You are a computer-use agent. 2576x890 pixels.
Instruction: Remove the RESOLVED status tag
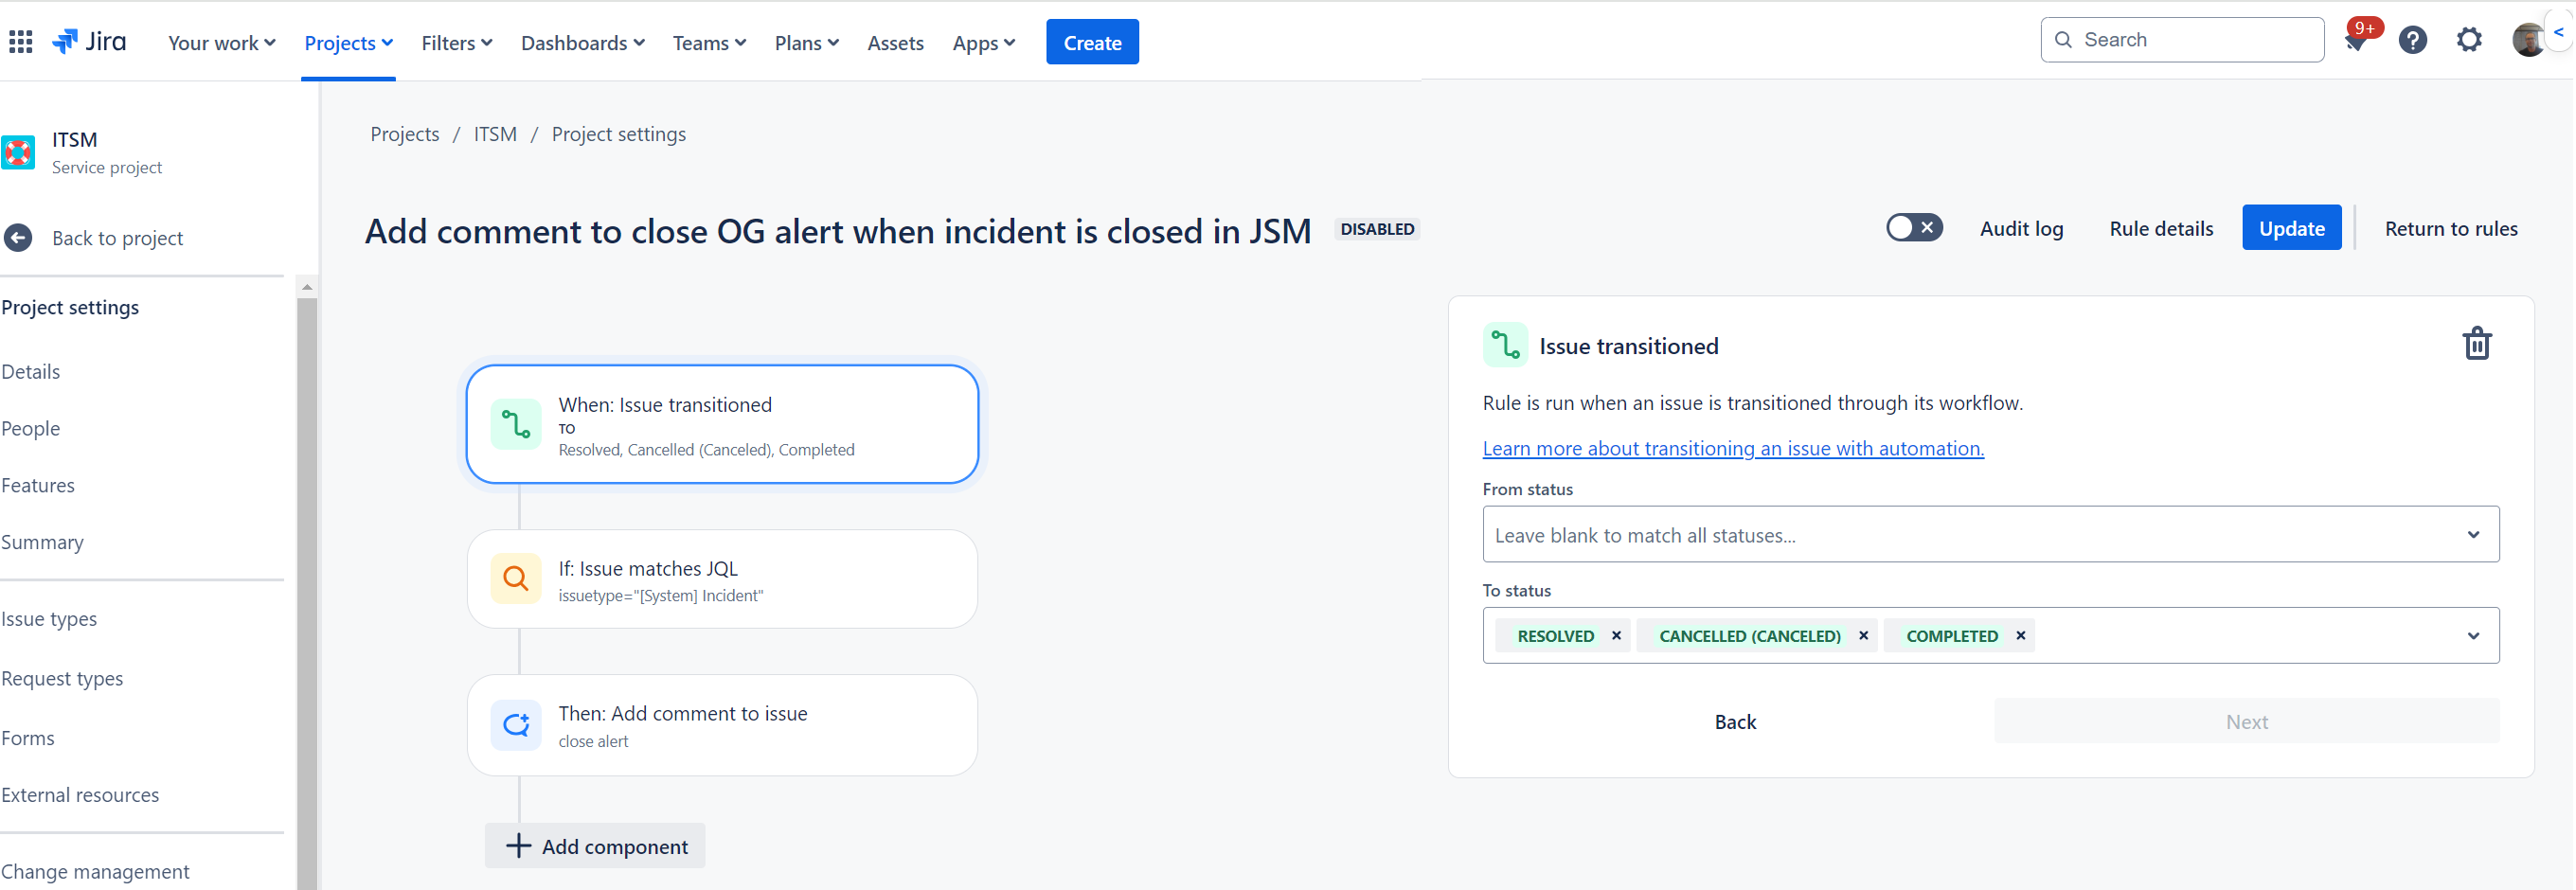point(1616,635)
